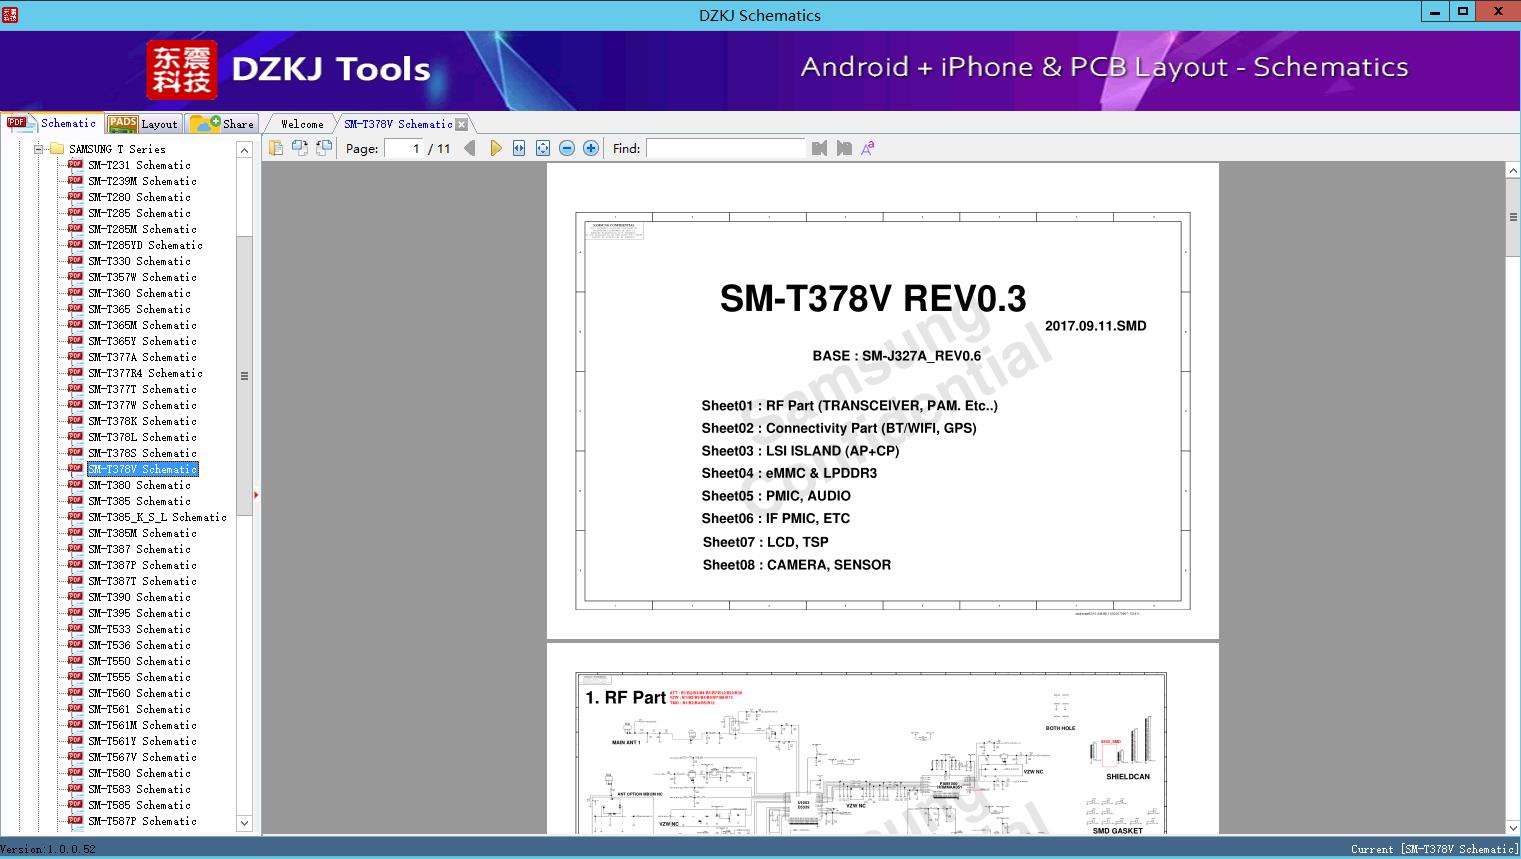Click the find next icon
Screen dimensions: 1521x859
click(x=844, y=148)
